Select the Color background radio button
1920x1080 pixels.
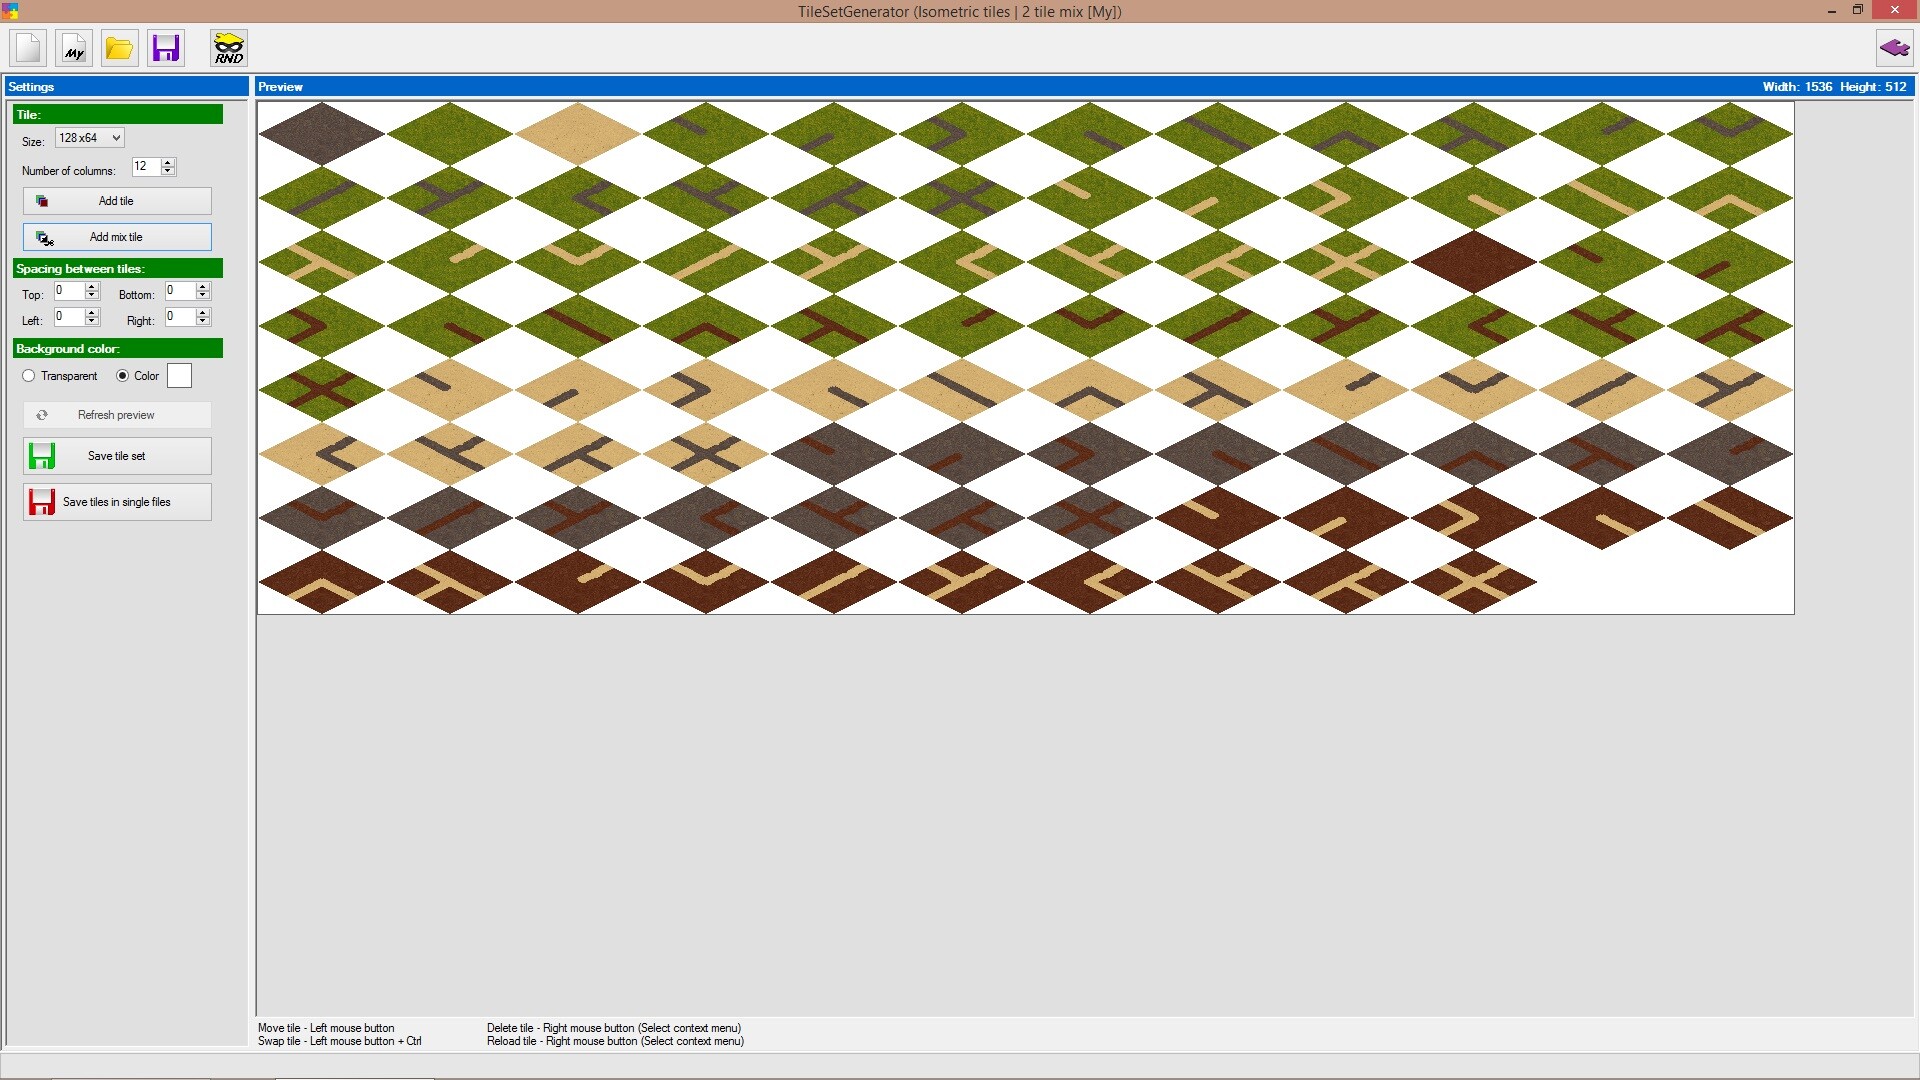[123, 376]
